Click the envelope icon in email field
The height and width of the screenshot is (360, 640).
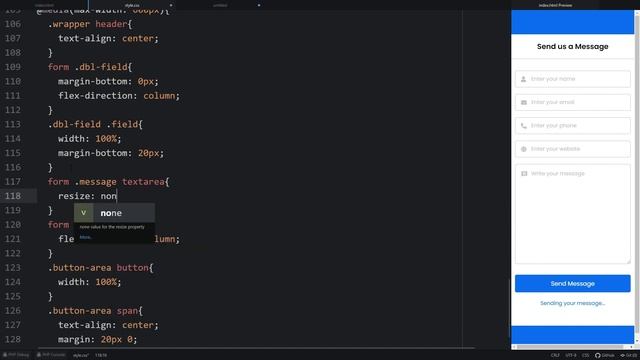click(x=524, y=102)
